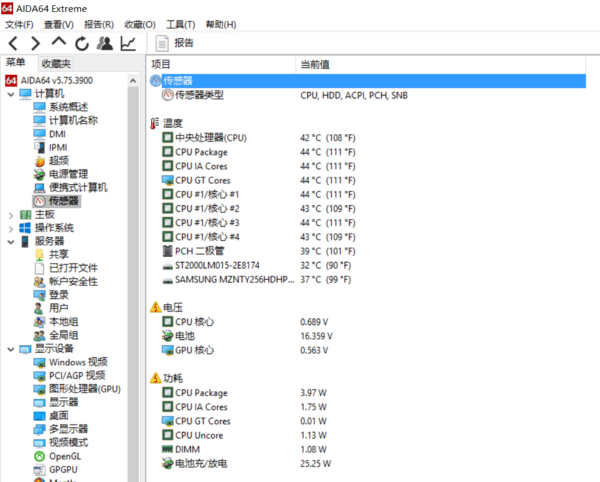
Task: Collapse the 计算机 tree node
Action: click(11, 94)
